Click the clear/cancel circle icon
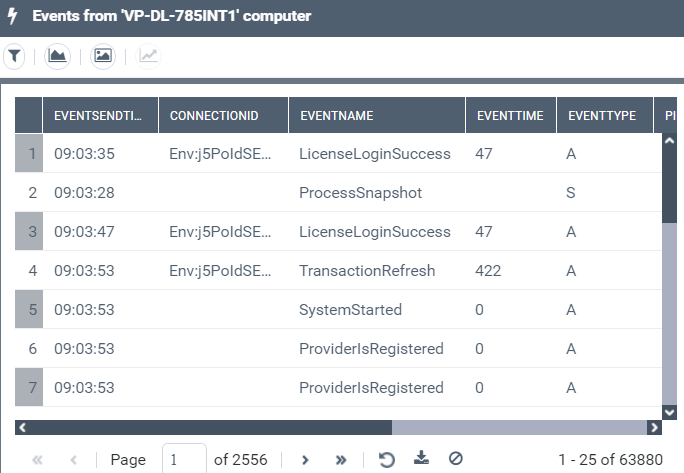Viewport: 684px width, 473px height. point(456,459)
